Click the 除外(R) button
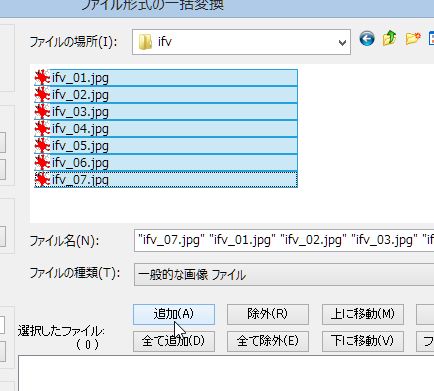434x391 pixels. (x=268, y=314)
